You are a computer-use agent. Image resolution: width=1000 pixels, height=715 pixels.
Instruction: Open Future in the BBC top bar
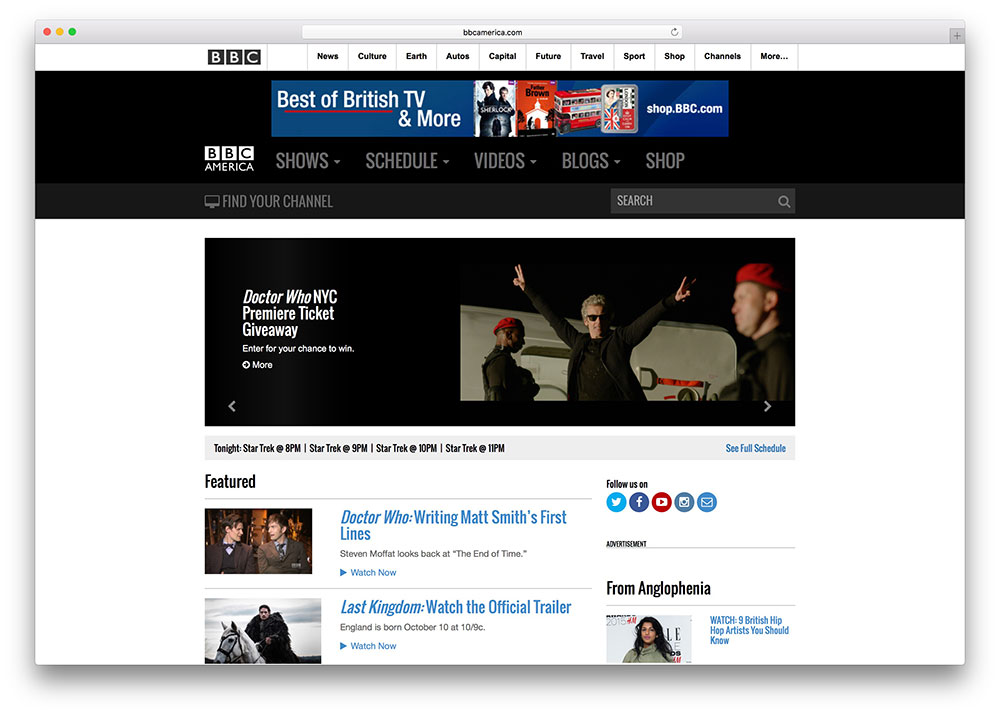point(548,56)
